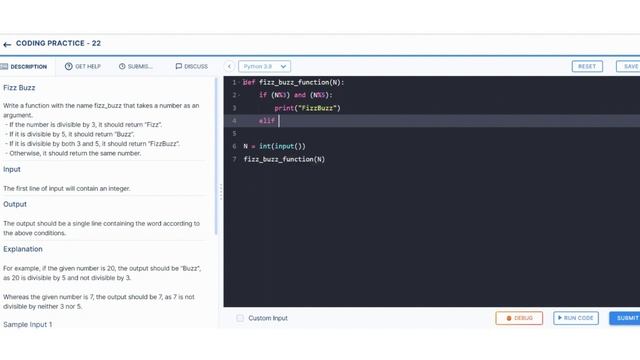Collapse the description panel with chevron button
The width and height of the screenshot is (640, 360).
(229, 67)
